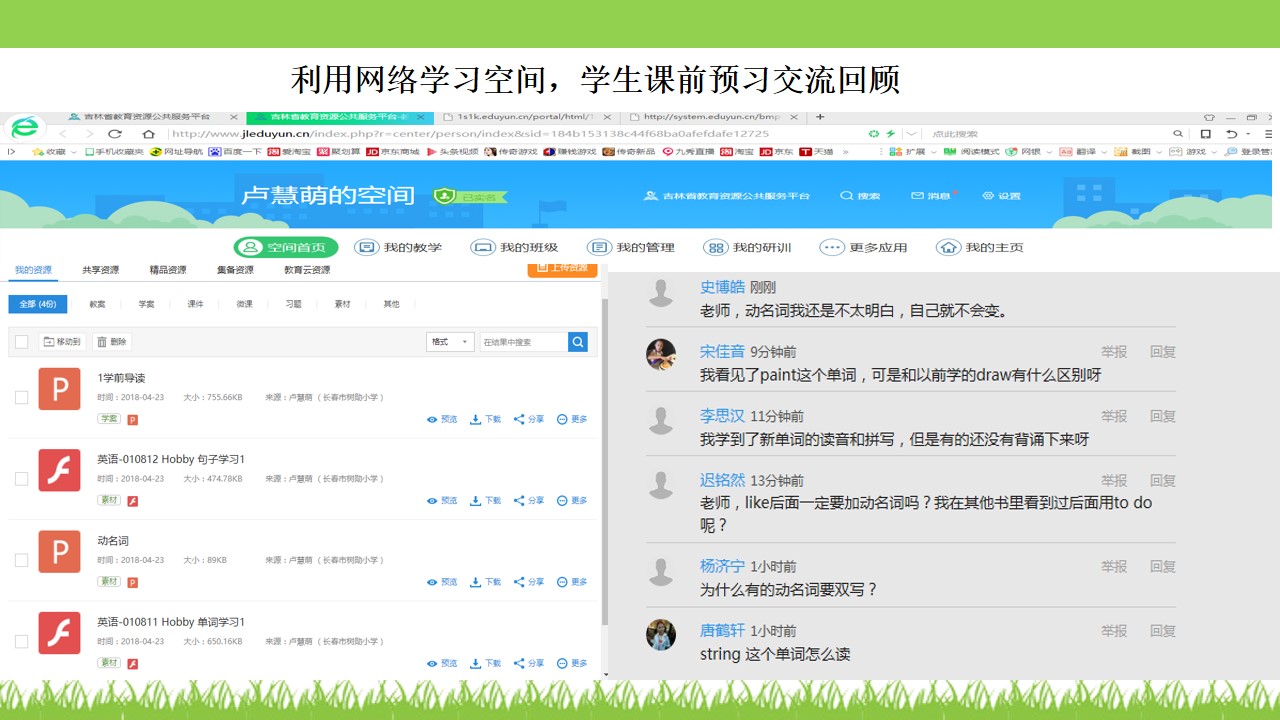Tick the checkbox next to 1学前导读
1280x720 pixels.
21,397
